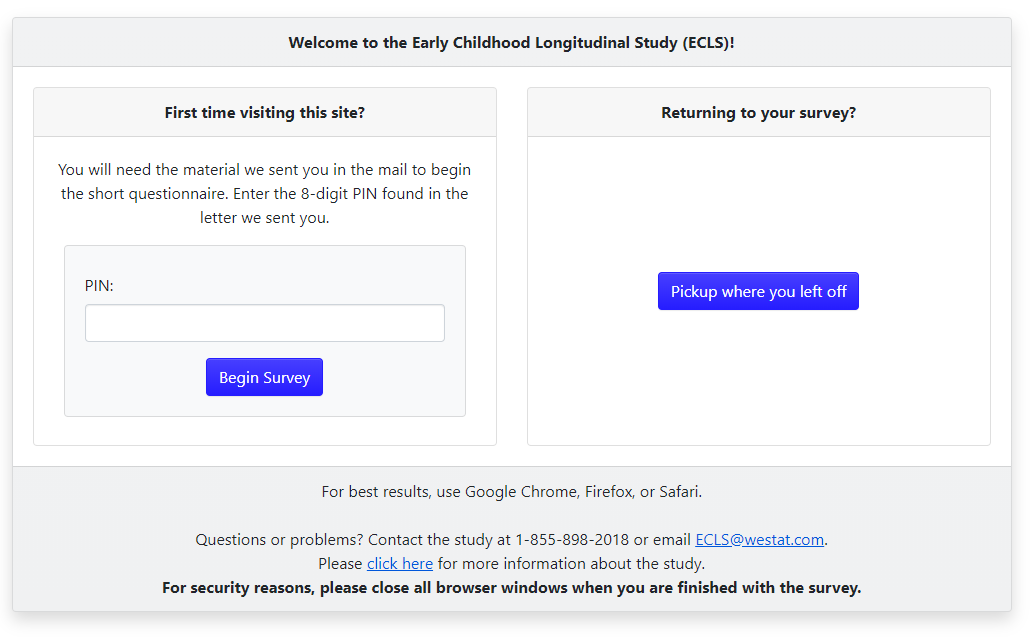Click the study phone number 1-855-898-2018
This screenshot has height=644, width=1033.
(572, 540)
